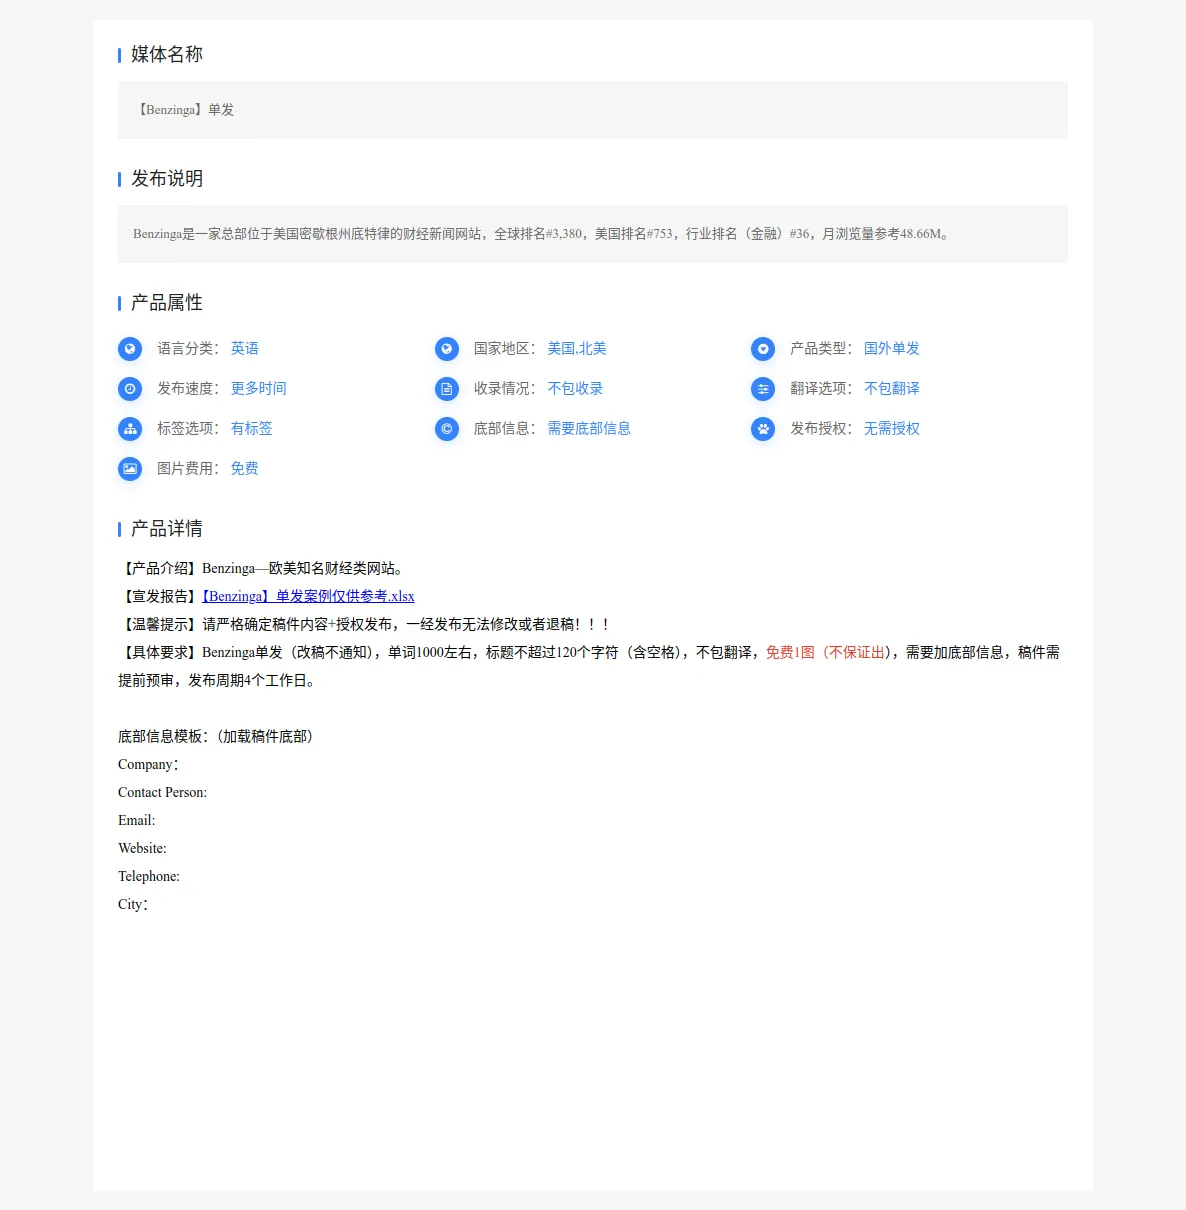
Task: Click the City： template line
Action: click(x=133, y=904)
